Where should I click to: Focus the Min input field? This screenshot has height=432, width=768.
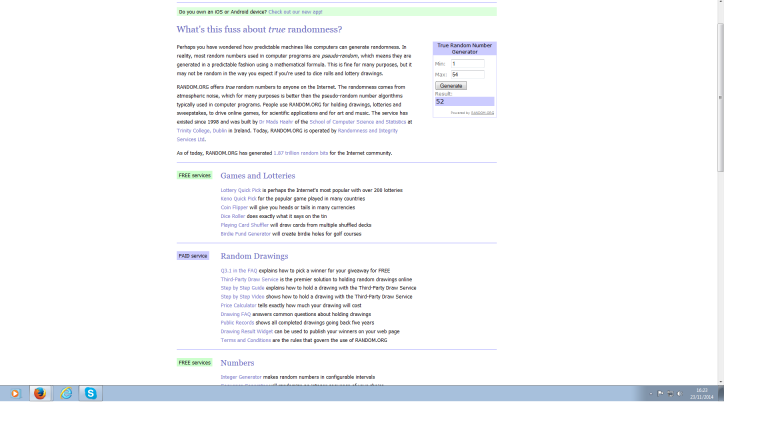(x=467, y=64)
